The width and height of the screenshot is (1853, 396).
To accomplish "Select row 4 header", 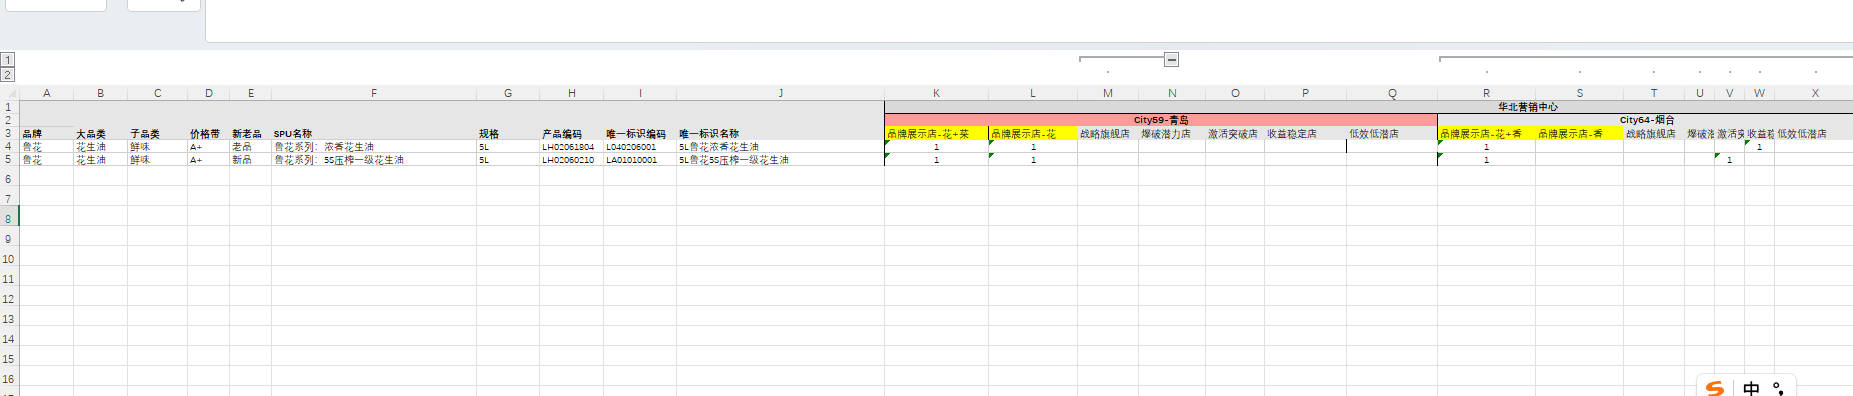I will [x=9, y=146].
